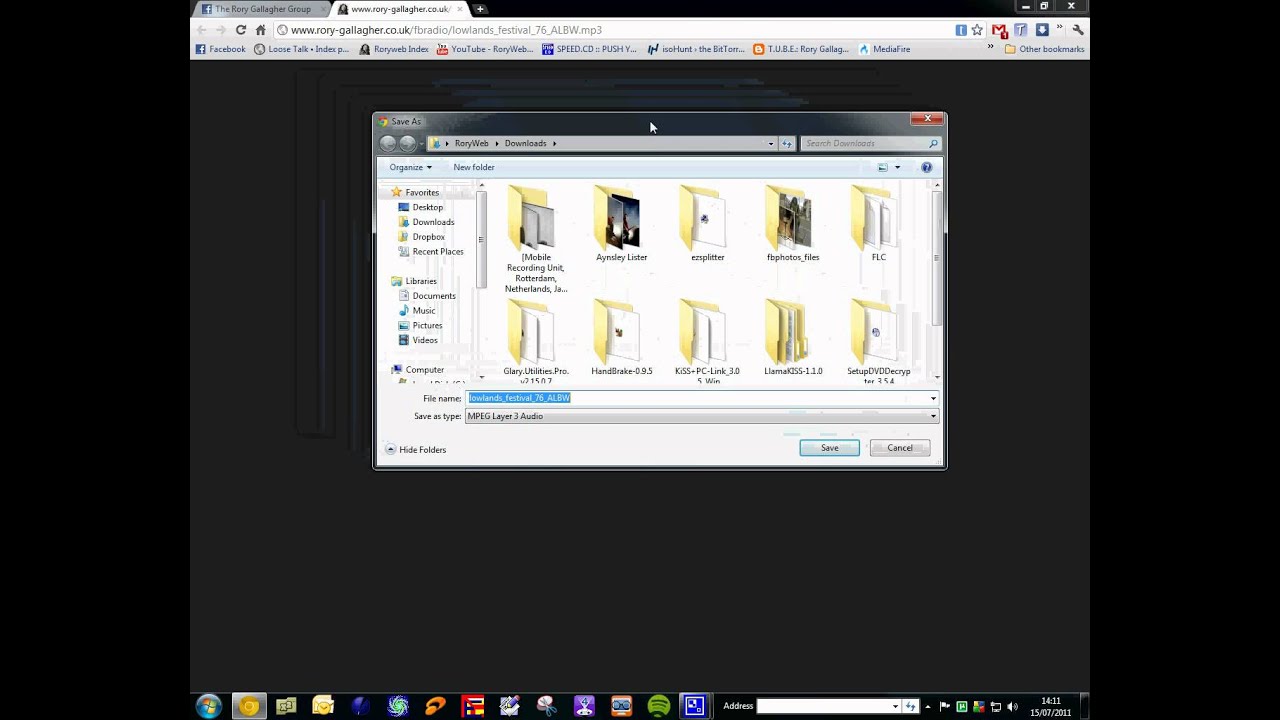Click the Windows Start orb
This screenshot has width=1280, height=720.
[x=209, y=706]
